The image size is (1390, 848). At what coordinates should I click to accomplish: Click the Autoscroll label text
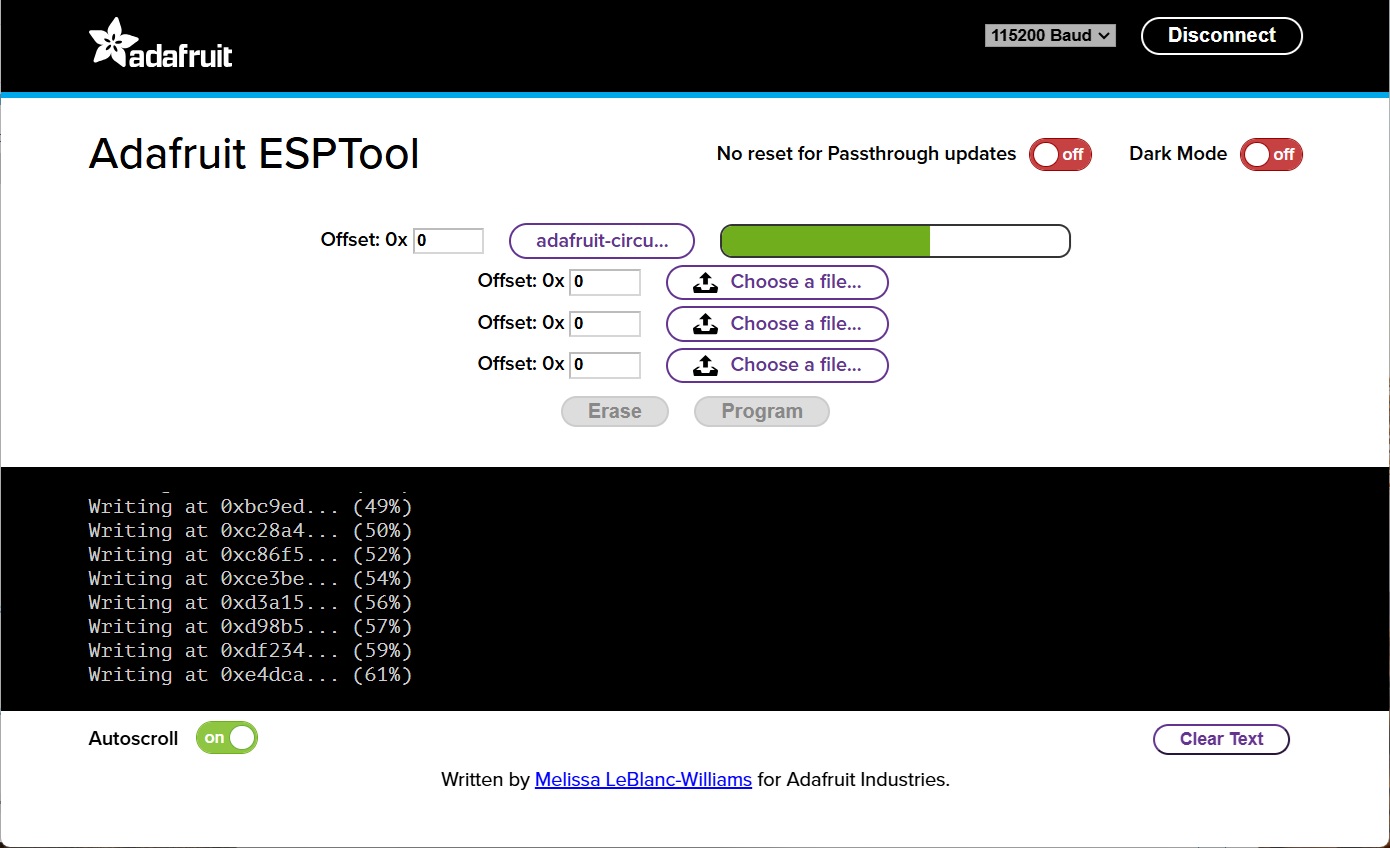pyautogui.click(x=133, y=739)
